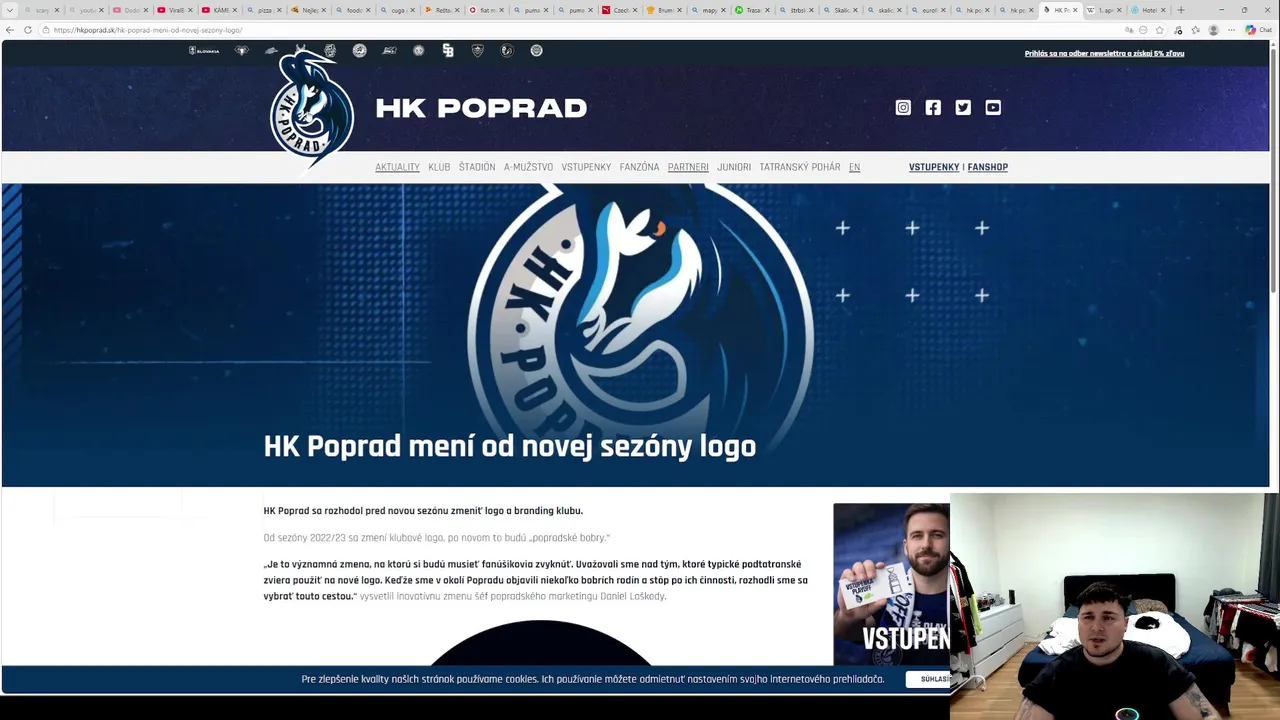The height and width of the screenshot is (720, 1280).
Task: Expand the tab search dropdown chevron
Action: 10,10
